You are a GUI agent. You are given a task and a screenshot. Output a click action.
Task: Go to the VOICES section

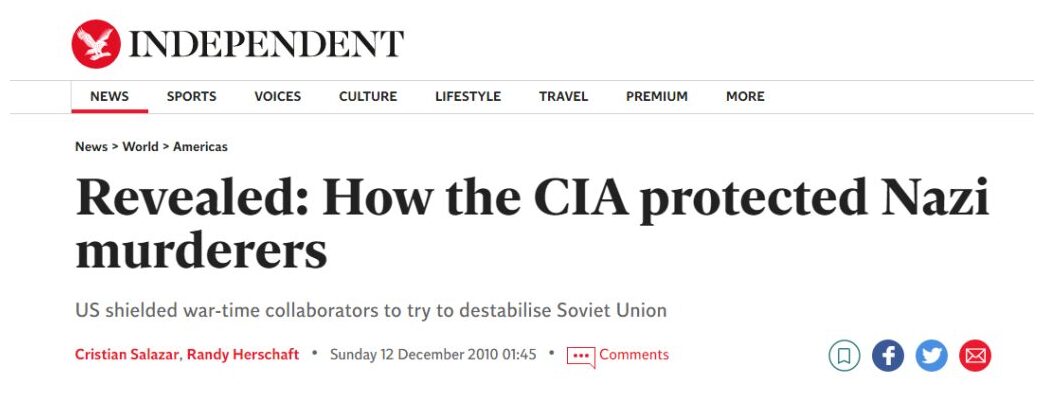(x=278, y=97)
